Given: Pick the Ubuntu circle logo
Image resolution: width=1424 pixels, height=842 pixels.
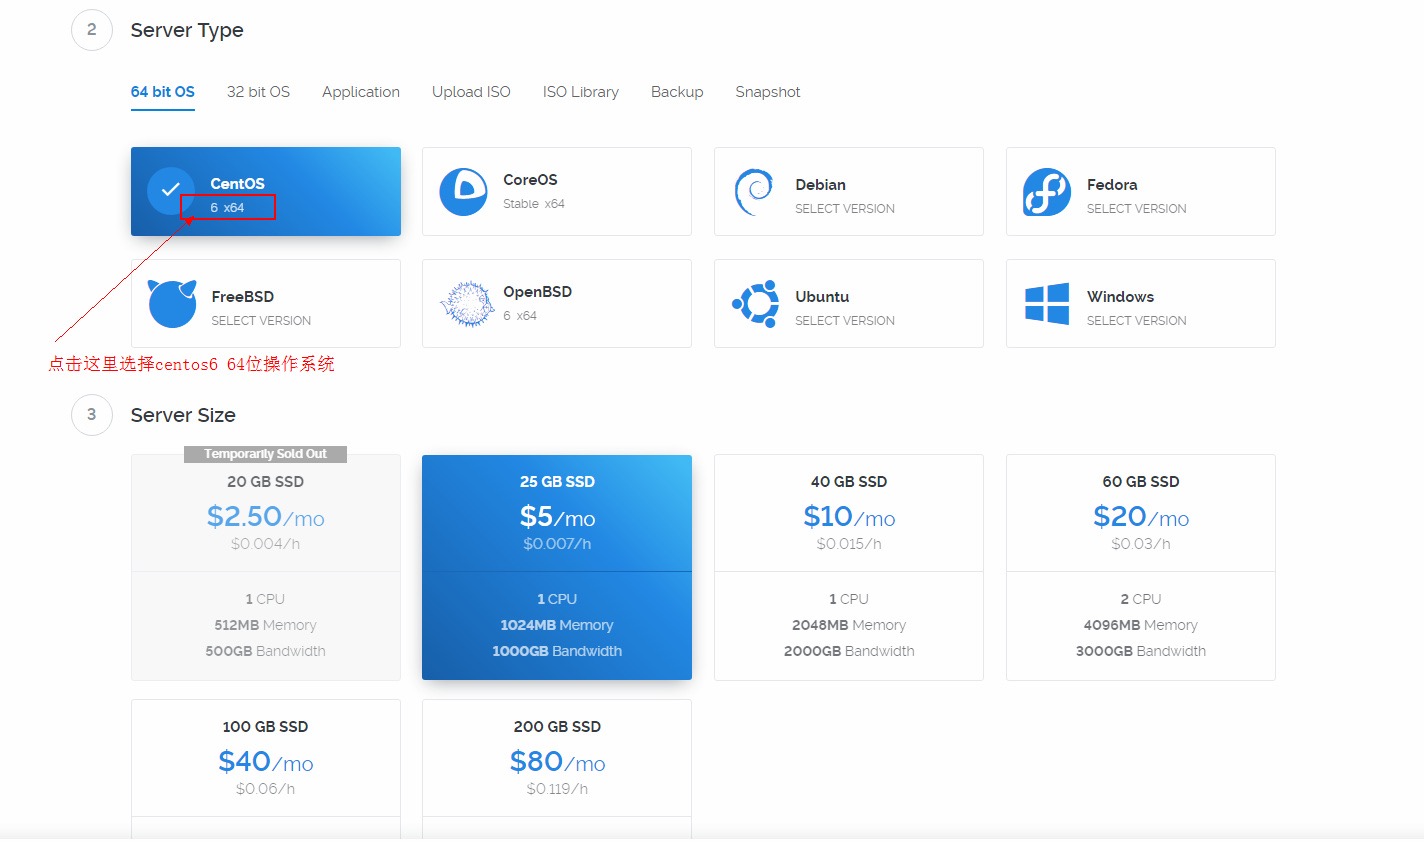Looking at the screenshot, I should (x=756, y=304).
